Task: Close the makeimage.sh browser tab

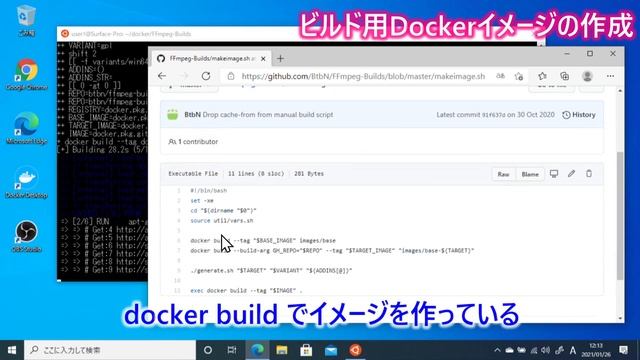Action: coord(263,59)
